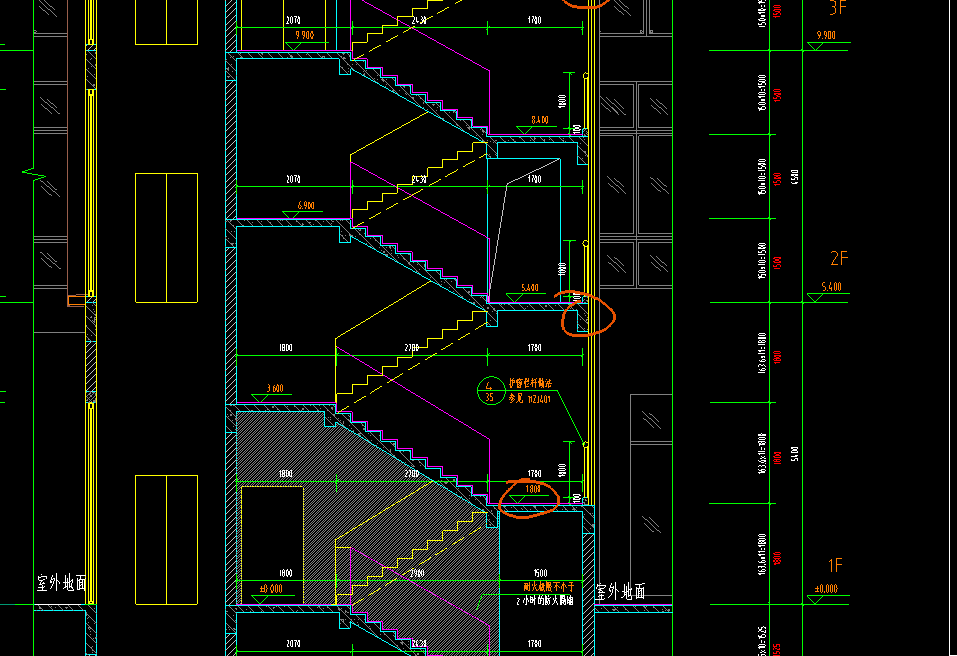Viewport: 957px width, 656px height.
Task: Select left-side 室外地面 ground label
Action: coord(62,583)
